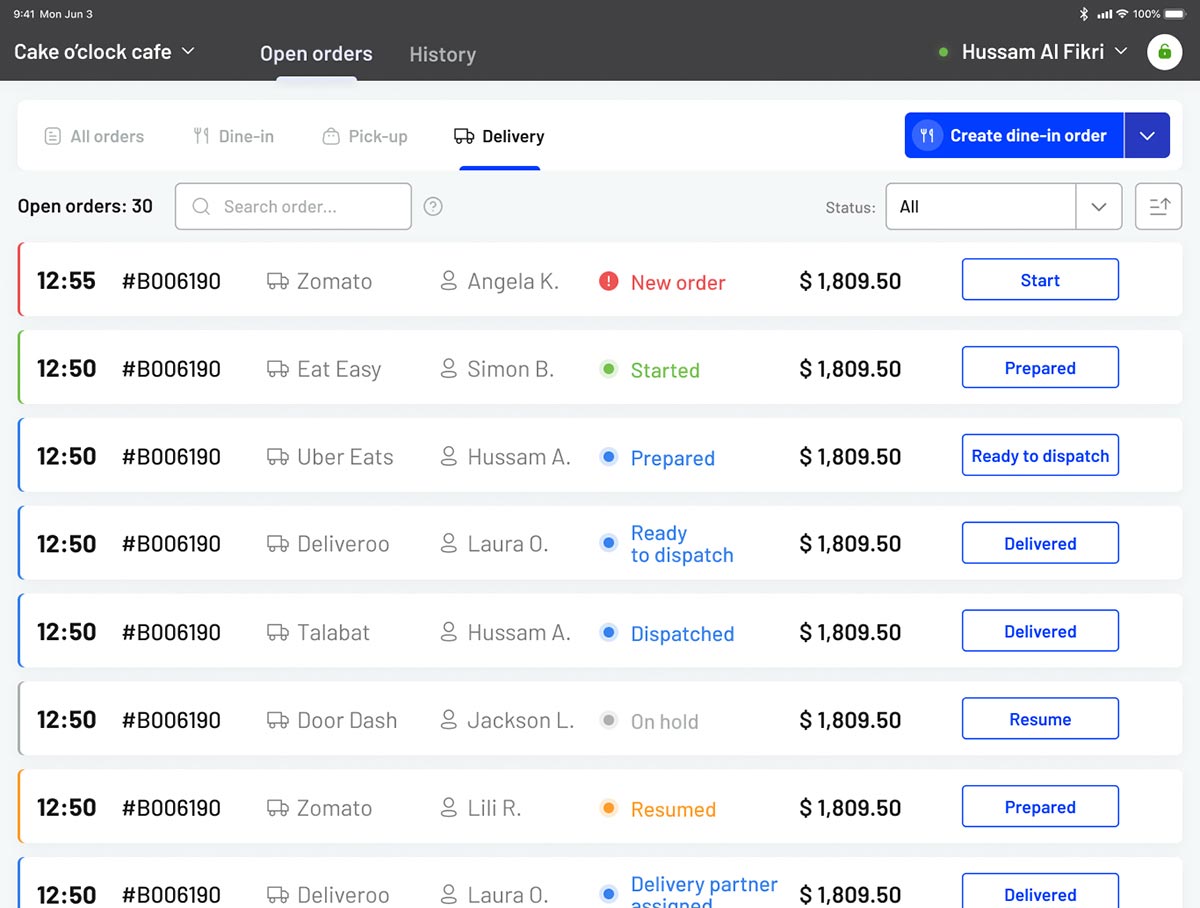Image resolution: width=1200 pixels, height=908 pixels.
Task: Click the red New order alert icon
Action: click(x=608, y=282)
